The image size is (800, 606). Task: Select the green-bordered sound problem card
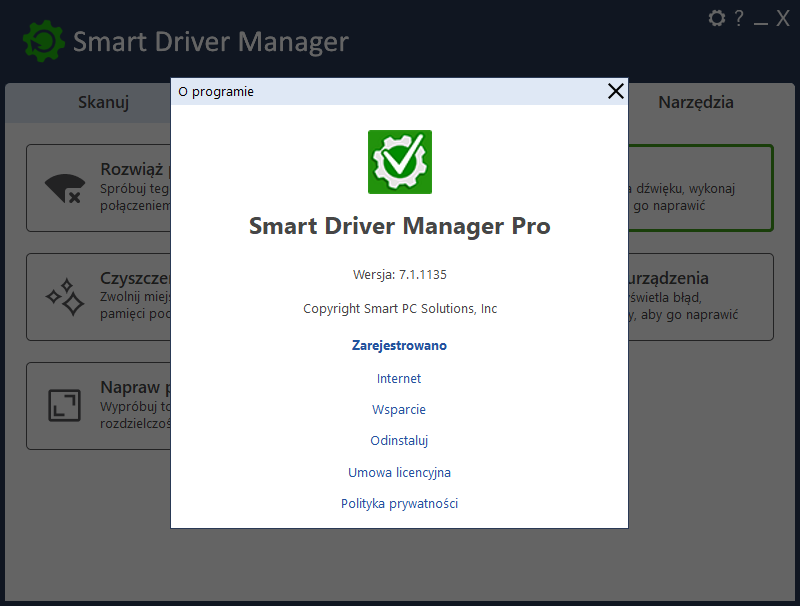[701, 188]
